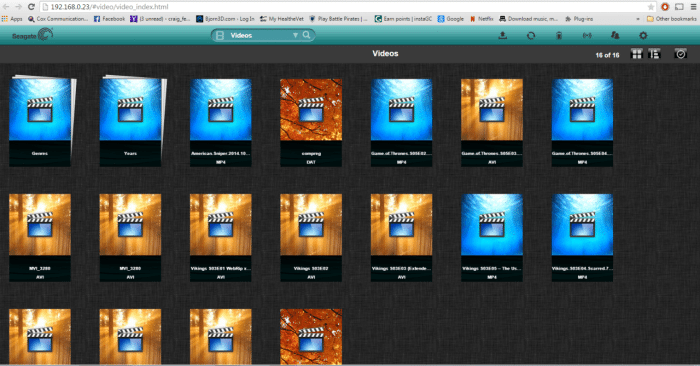Click the refresh sync icon
The image size is (700, 366).
531,35
